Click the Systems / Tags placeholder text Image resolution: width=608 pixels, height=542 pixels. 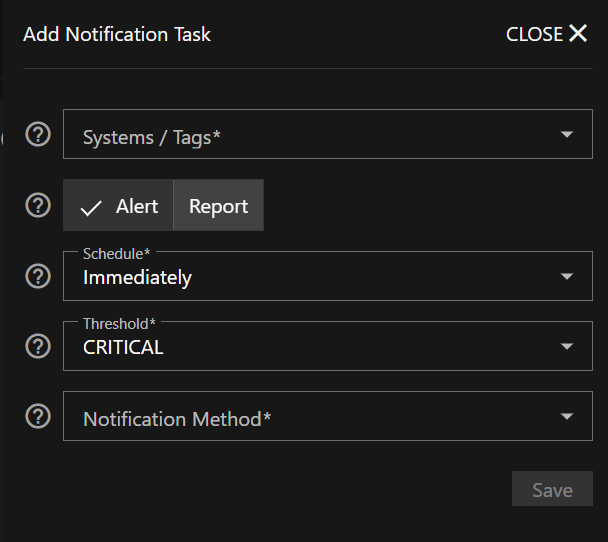pyautogui.click(x=151, y=138)
